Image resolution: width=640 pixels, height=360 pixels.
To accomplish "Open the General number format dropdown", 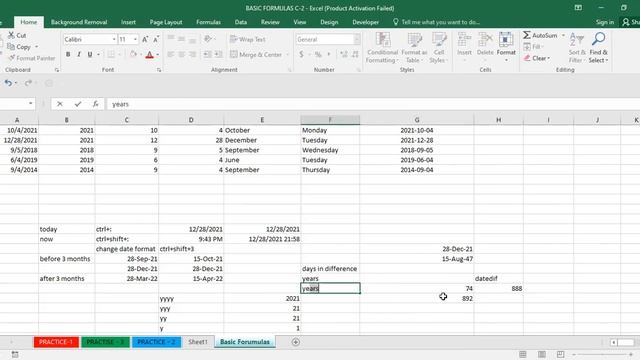I will [357, 39].
